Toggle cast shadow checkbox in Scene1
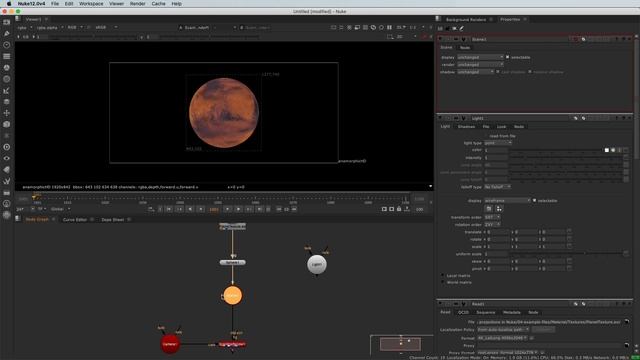This screenshot has width=640, height=360. point(498,72)
